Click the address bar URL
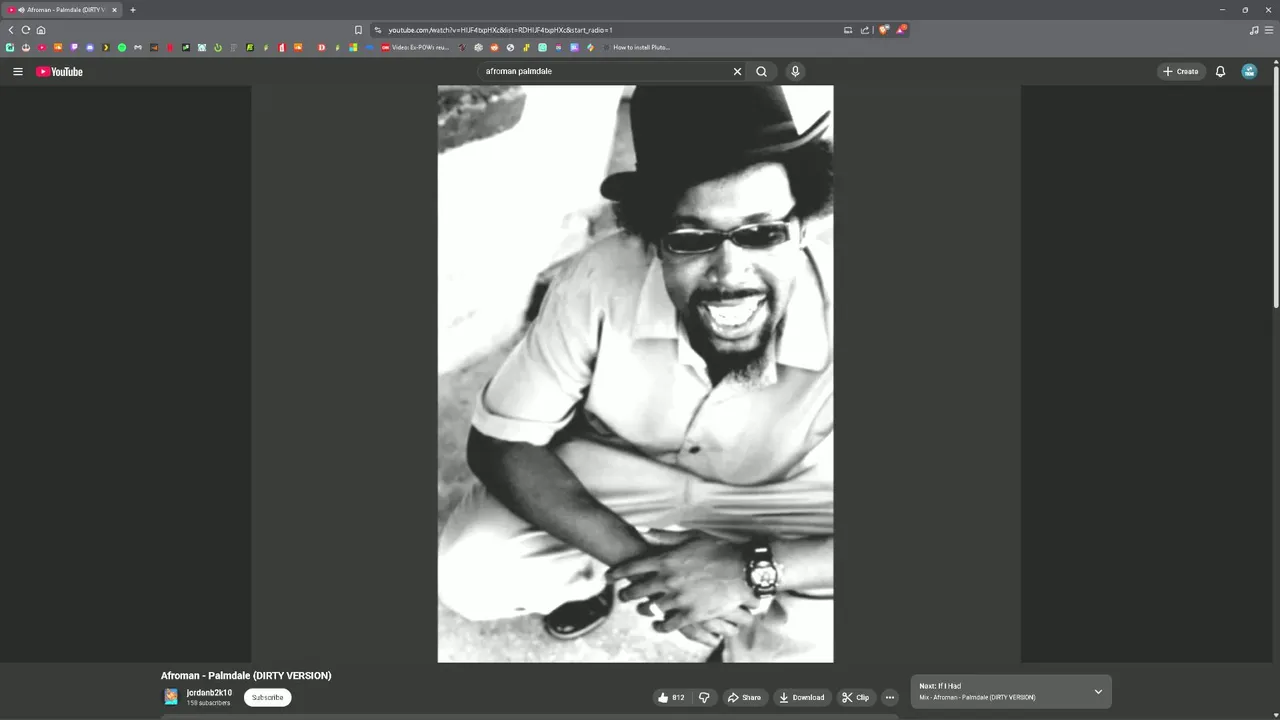The height and width of the screenshot is (720, 1280). click(x=500, y=30)
